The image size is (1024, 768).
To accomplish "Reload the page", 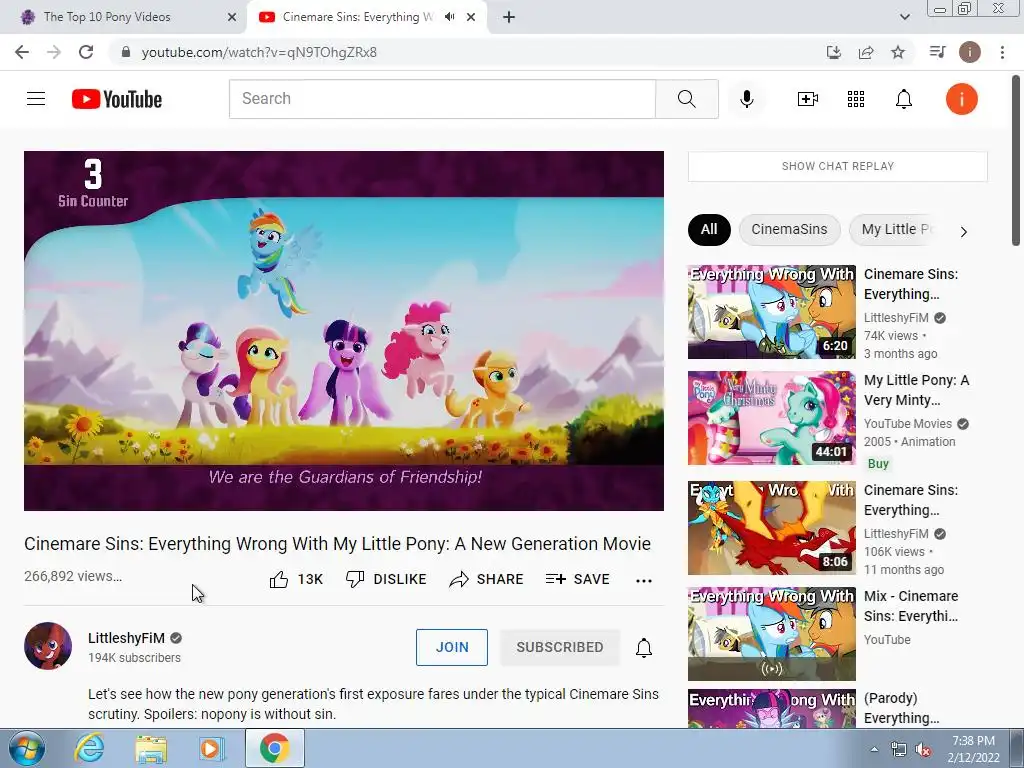I will (86, 52).
